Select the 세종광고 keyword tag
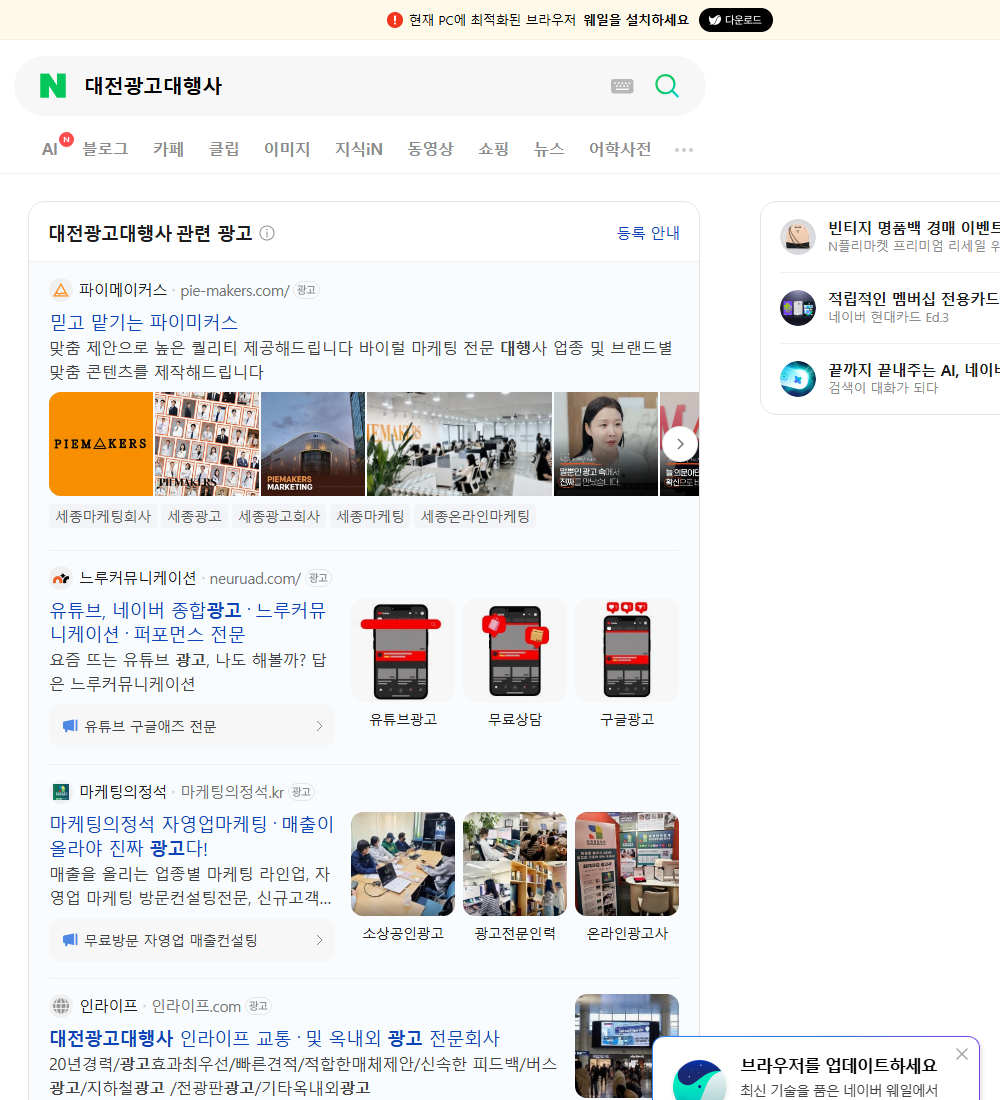Image resolution: width=1000 pixels, height=1100 pixels. 194,516
